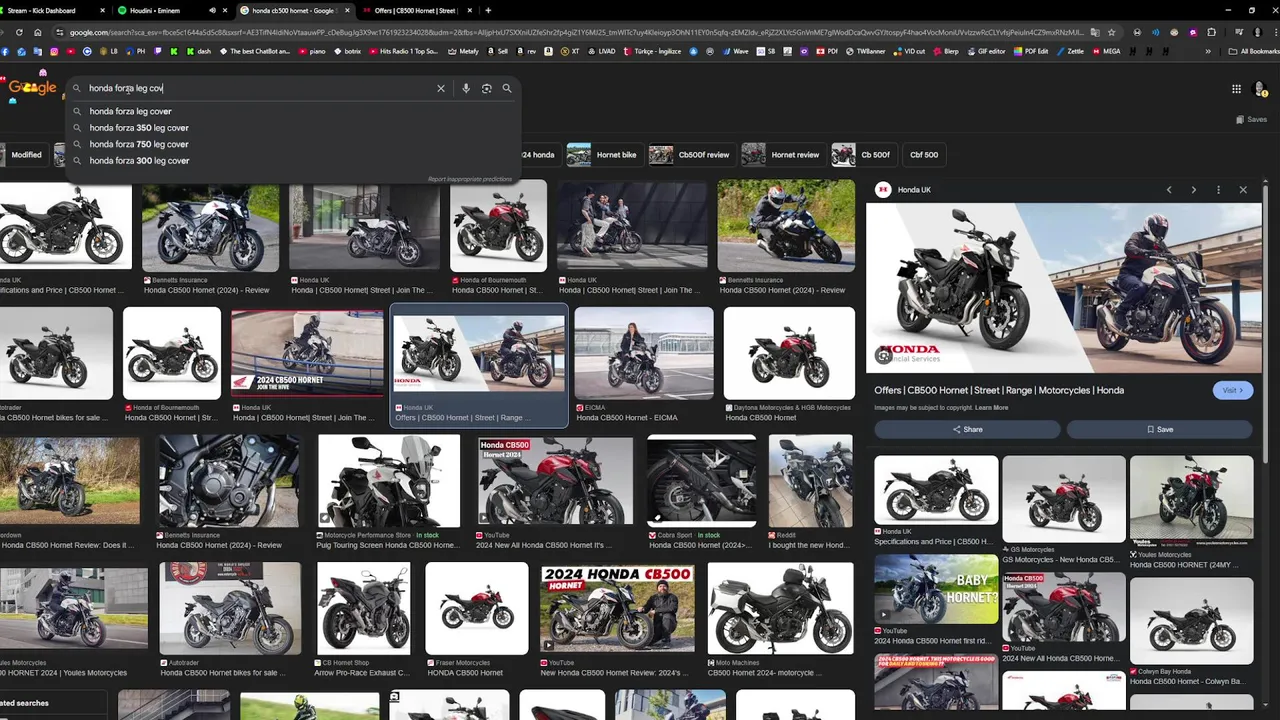Screen dimensions: 1280x720
Task: Open Arrow Pro-Race Exhaust thumbnail
Action: (363, 608)
